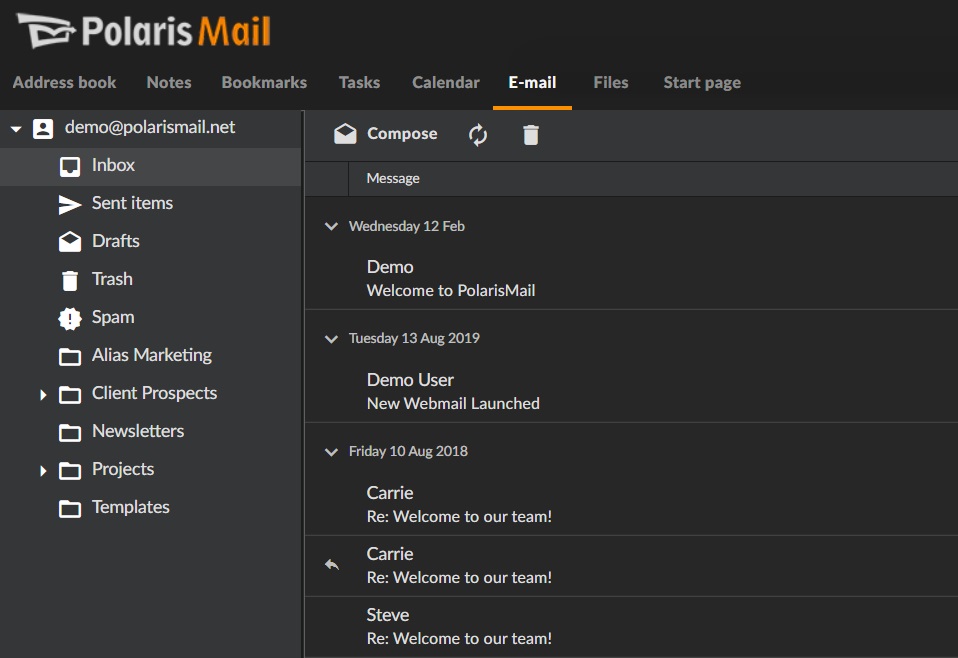
Task: Click the PolarisMail logo icon
Action: point(44,31)
